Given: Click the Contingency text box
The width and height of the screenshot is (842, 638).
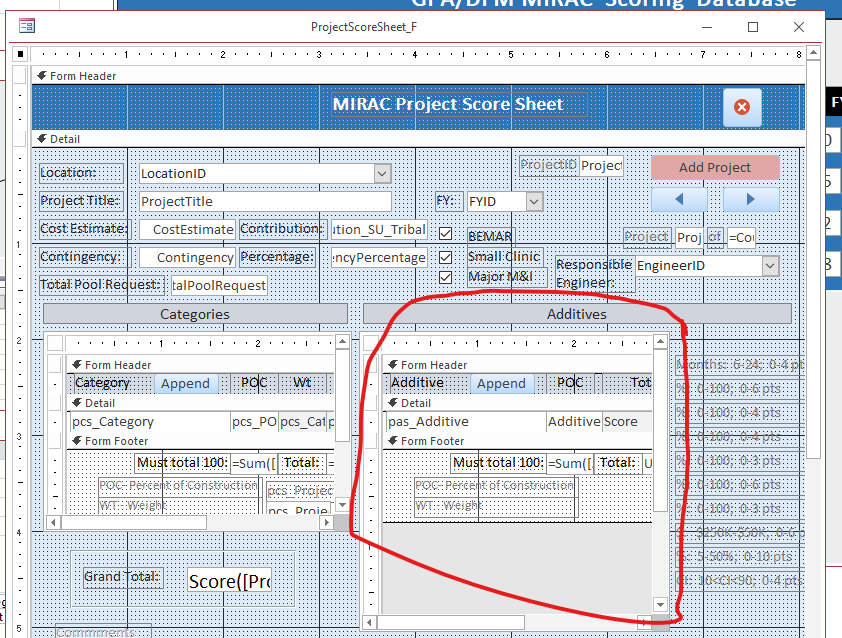Looking at the screenshot, I should 187,257.
